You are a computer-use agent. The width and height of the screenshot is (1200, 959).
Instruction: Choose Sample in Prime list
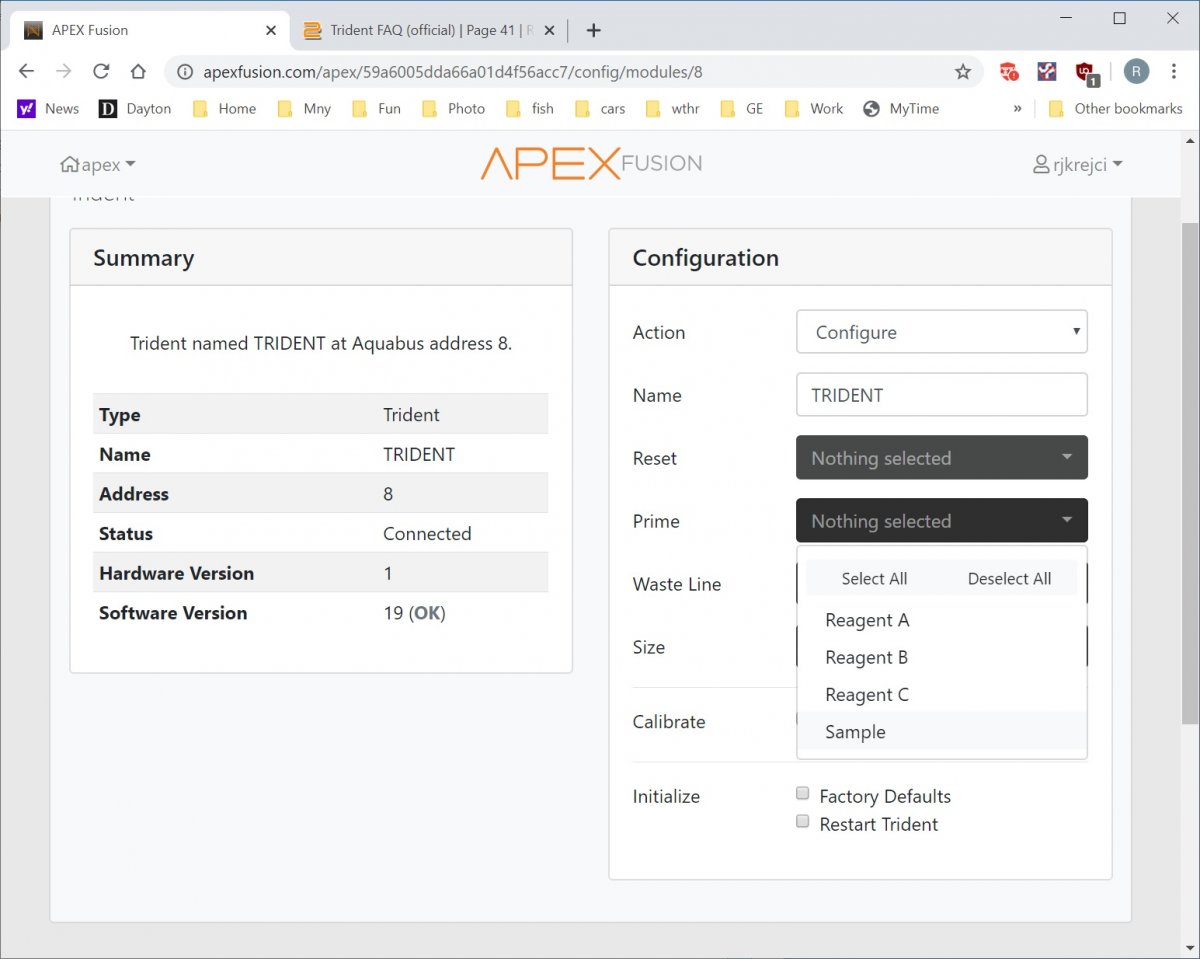(941, 732)
